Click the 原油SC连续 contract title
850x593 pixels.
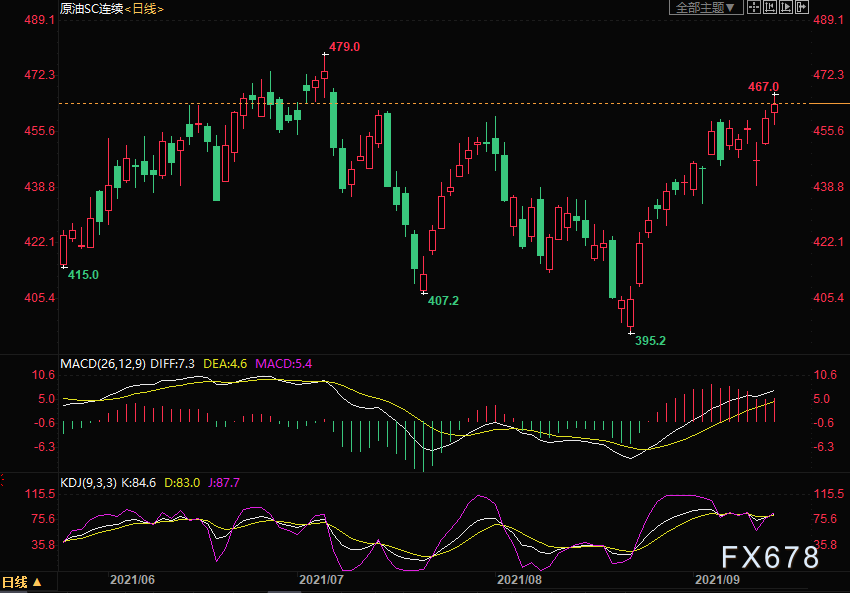[91, 8]
